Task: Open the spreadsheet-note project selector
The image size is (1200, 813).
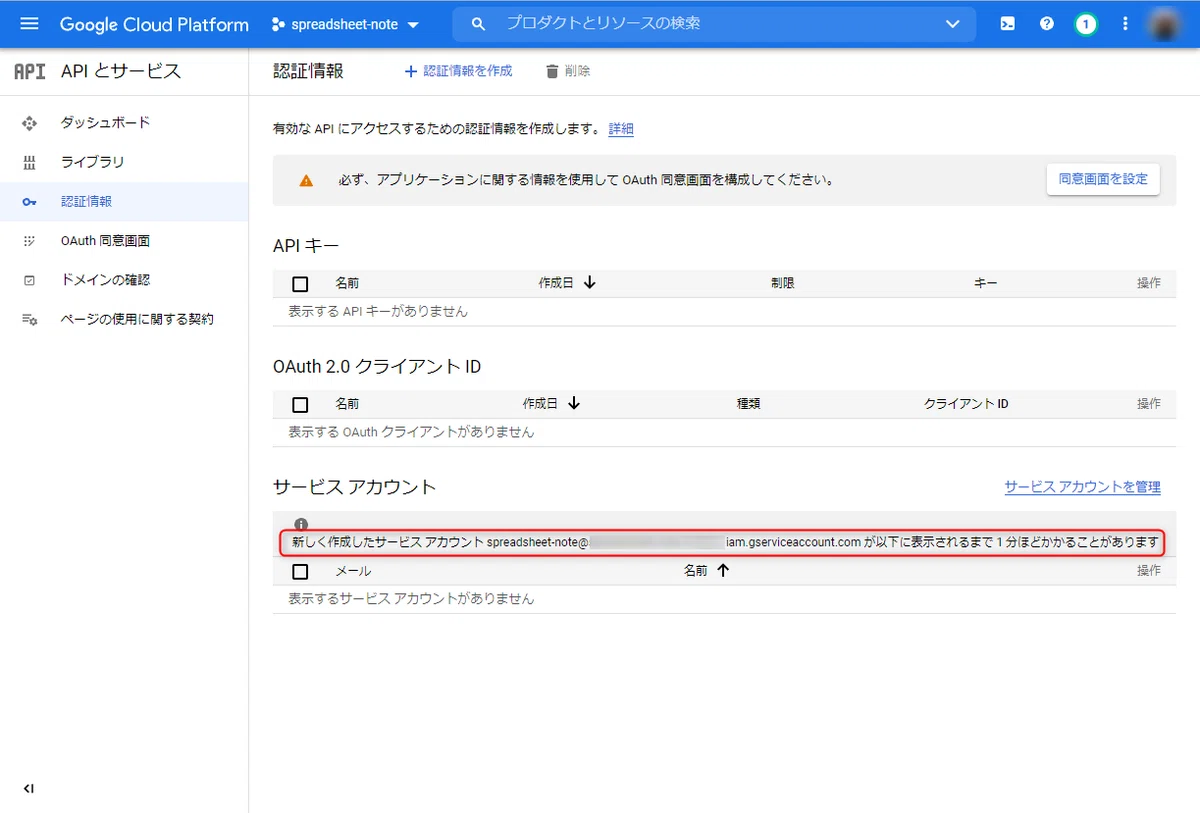Action: click(346, 24)
